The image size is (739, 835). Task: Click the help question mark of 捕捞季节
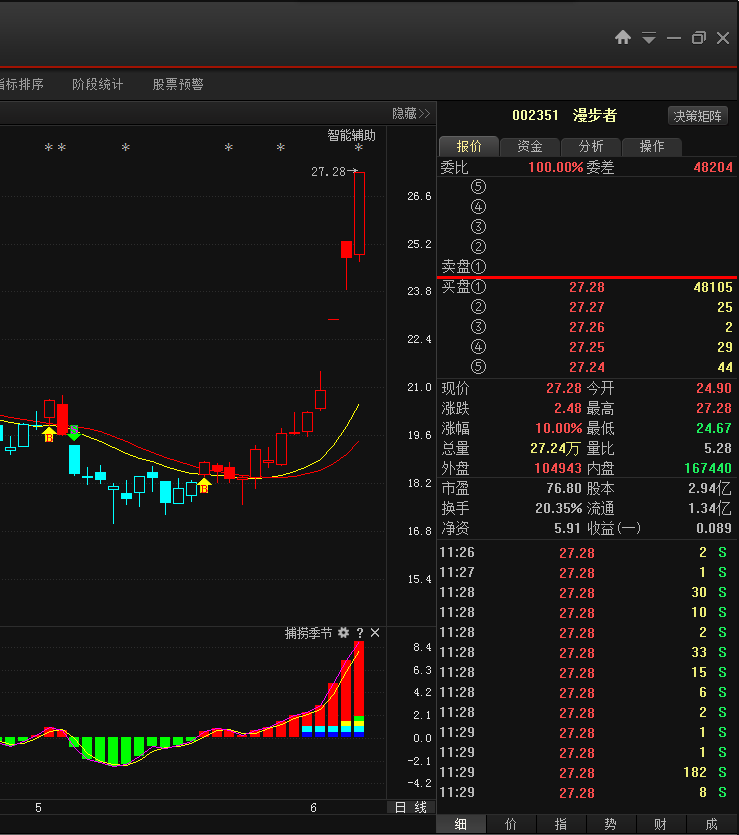(x=360, y=633)
